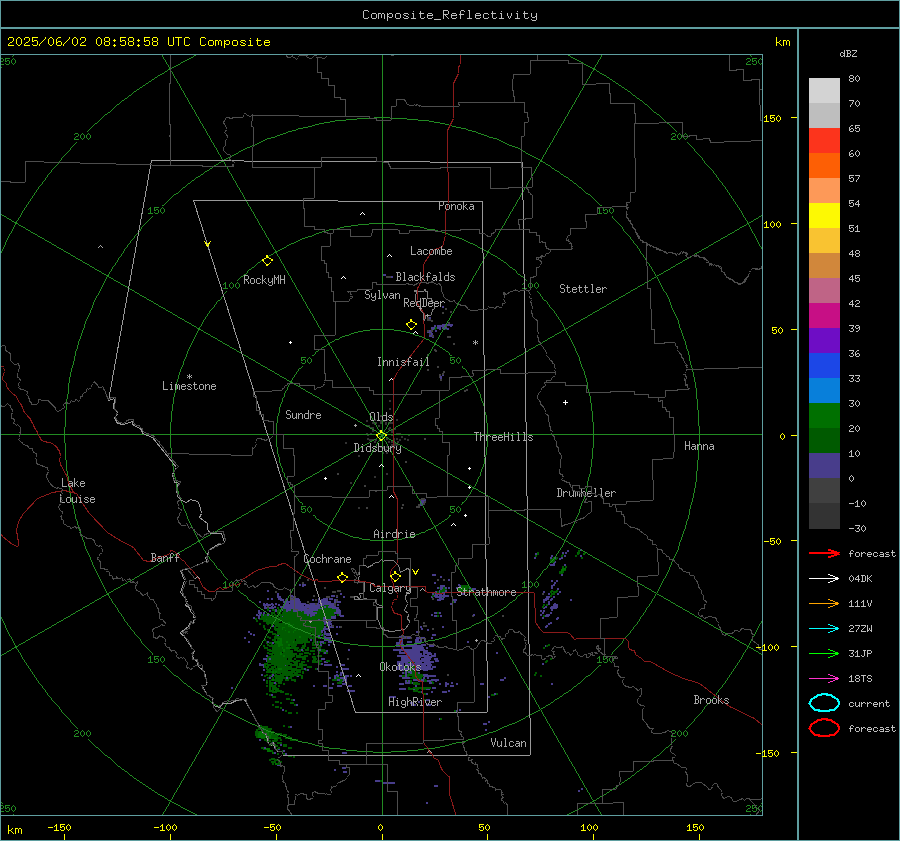The width and height of the screenshot is (900, 841).
Task: Select the Okotoks label
Action: (400, 666)
